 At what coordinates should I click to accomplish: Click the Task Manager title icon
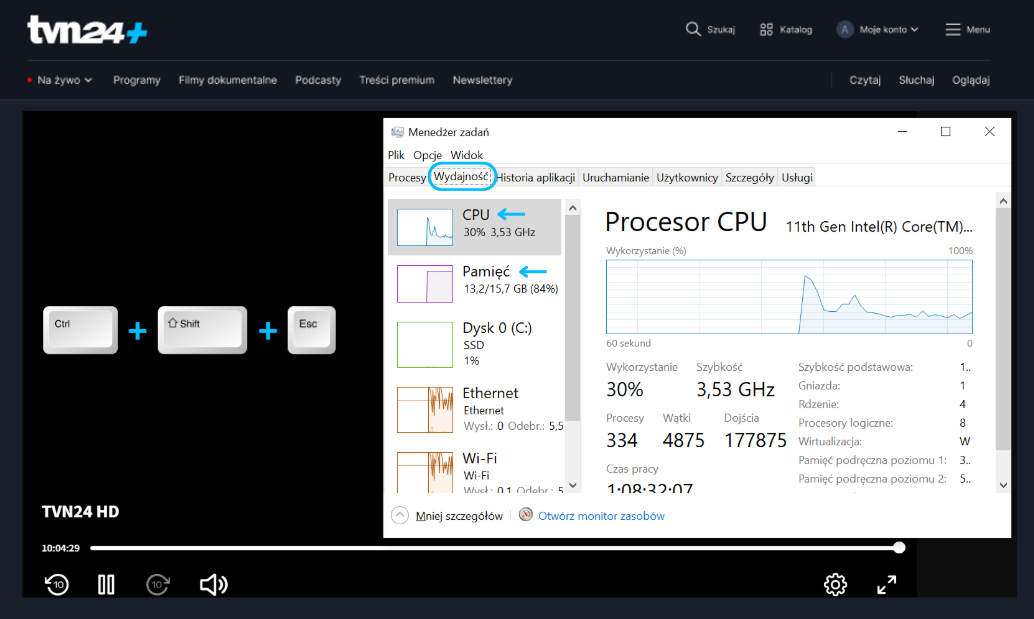397,132
